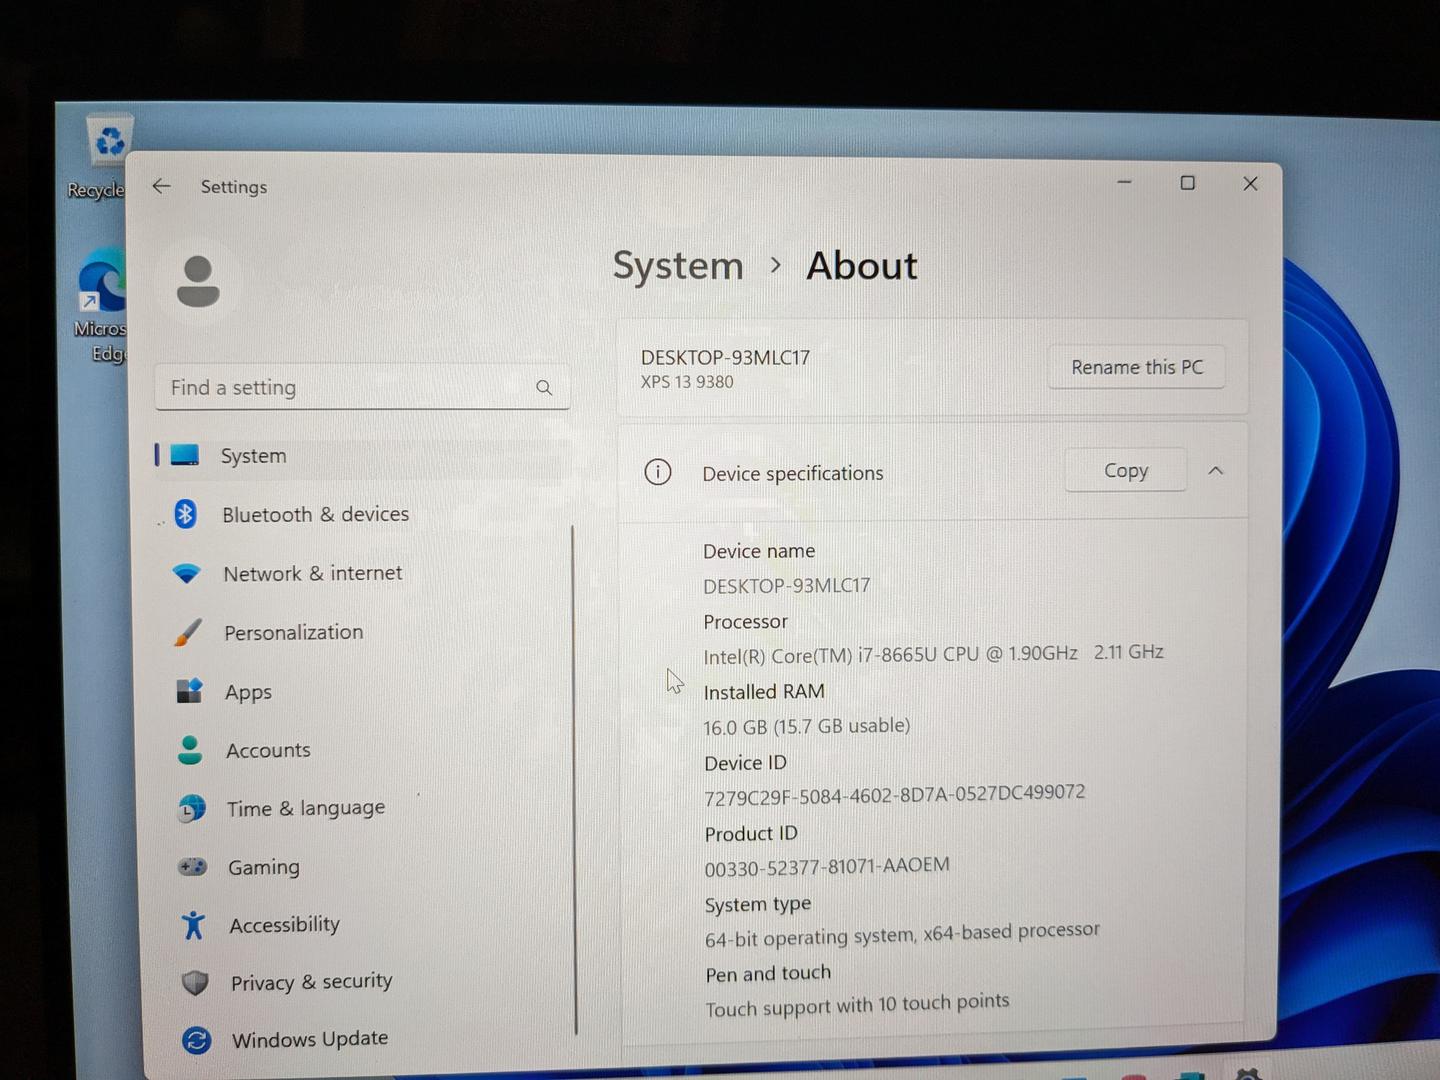Click the Personalization paintbrush icon
This screenshot has height=1080, width=1440.
point(187,632)
